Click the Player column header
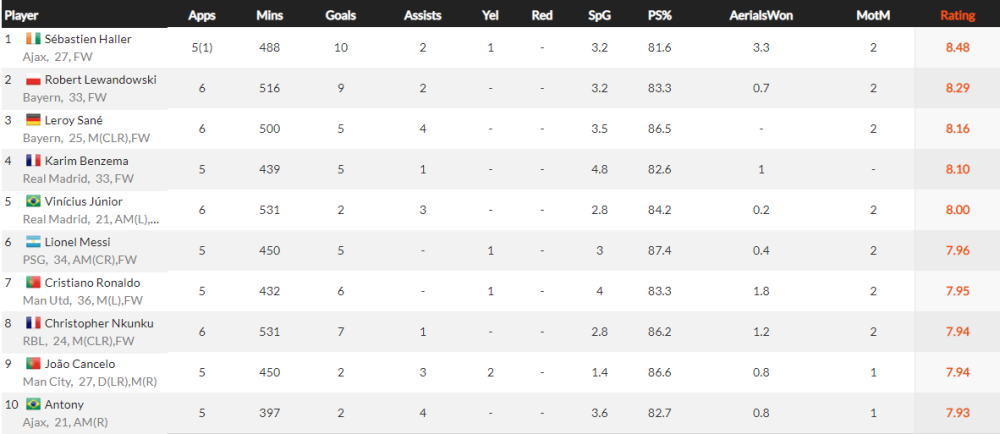1000x434 pixels. coord(21,16)
